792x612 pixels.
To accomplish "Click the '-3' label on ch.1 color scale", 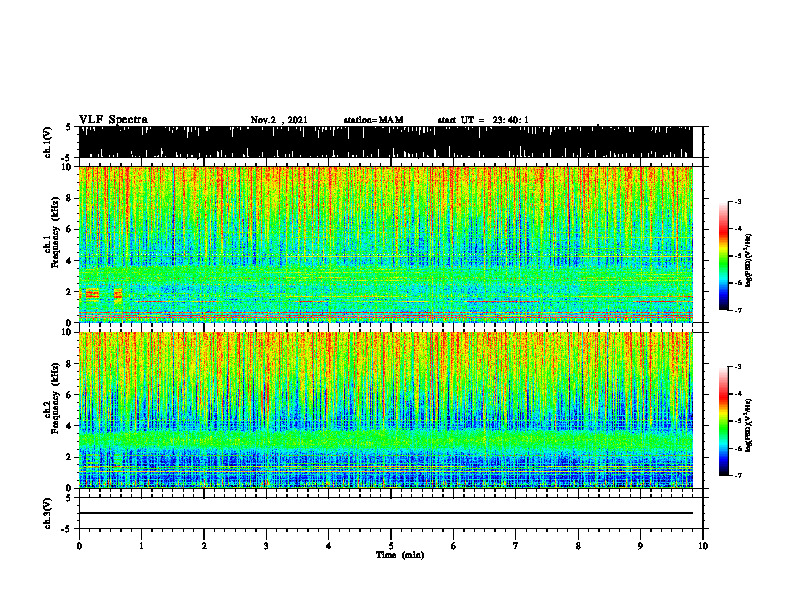I will coord(738,201).
